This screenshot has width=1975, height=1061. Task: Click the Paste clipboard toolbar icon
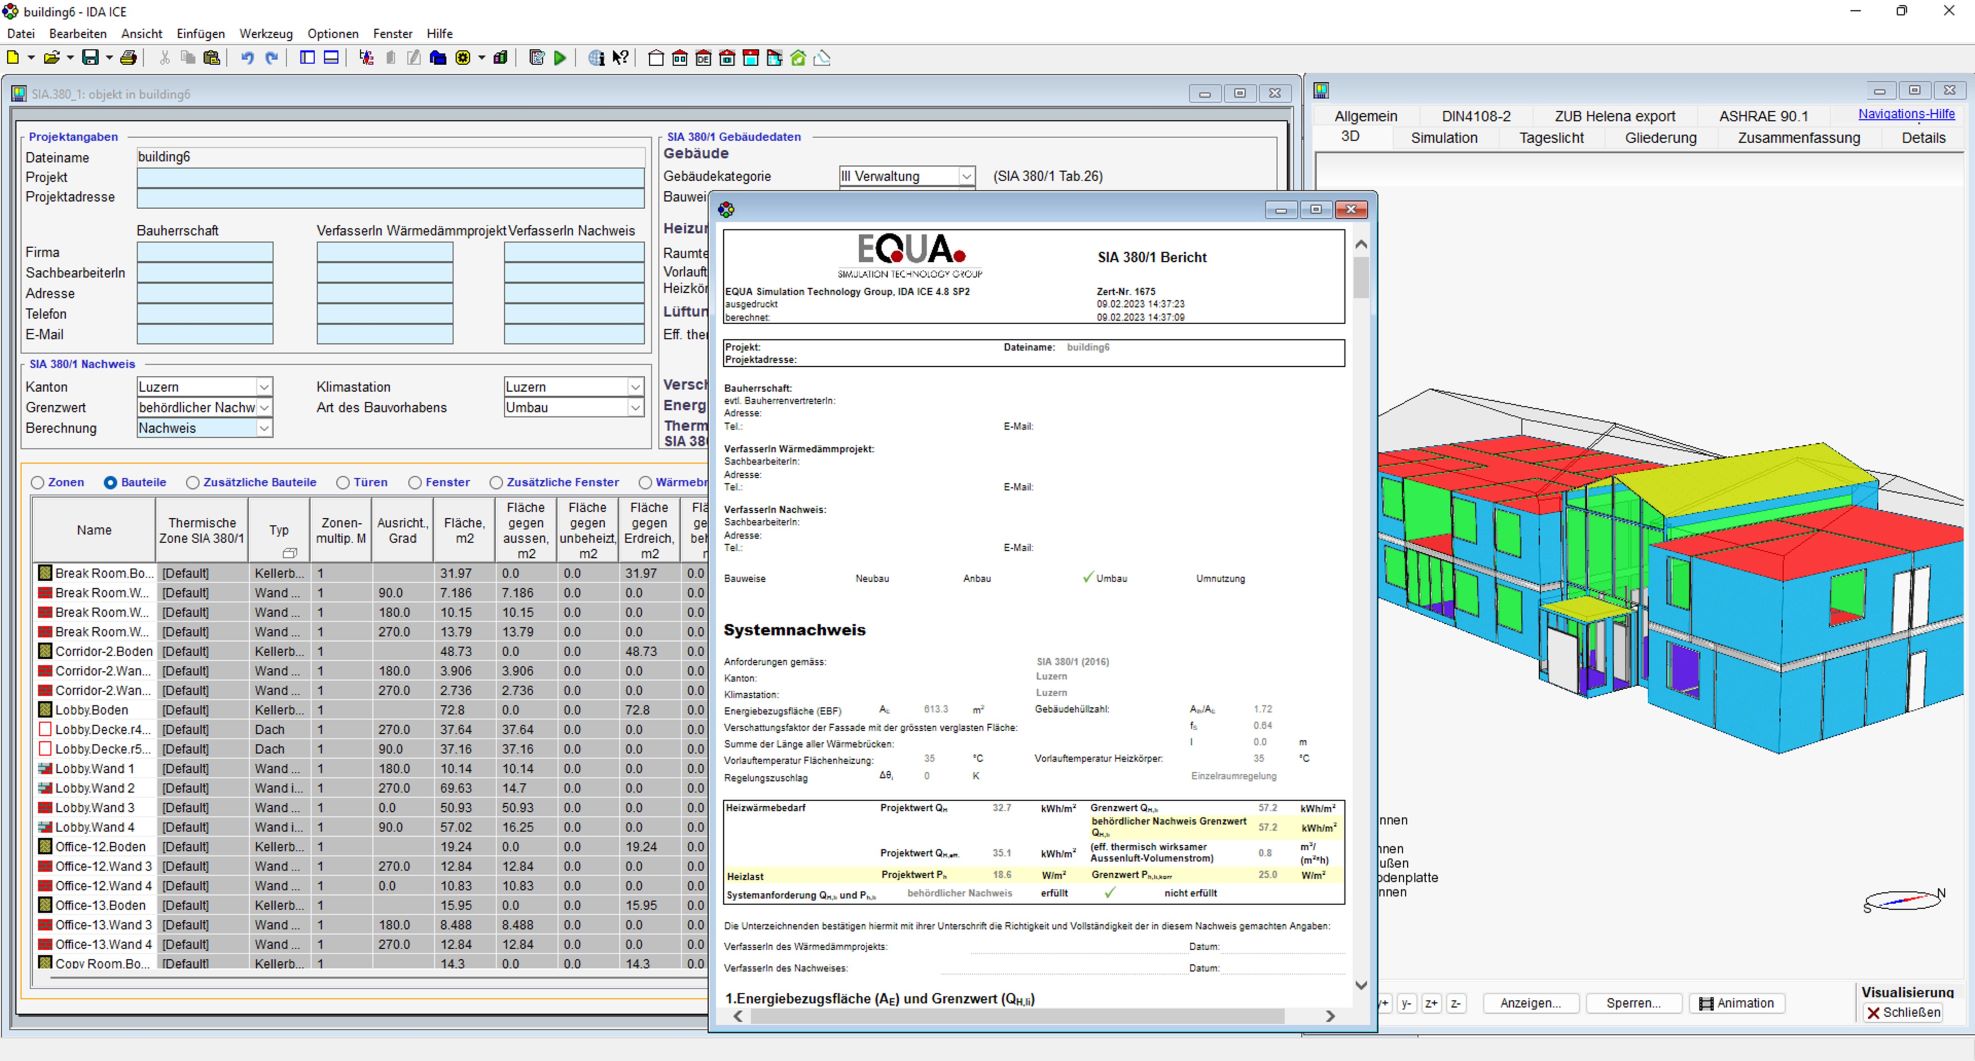click(x=212, y=58)
